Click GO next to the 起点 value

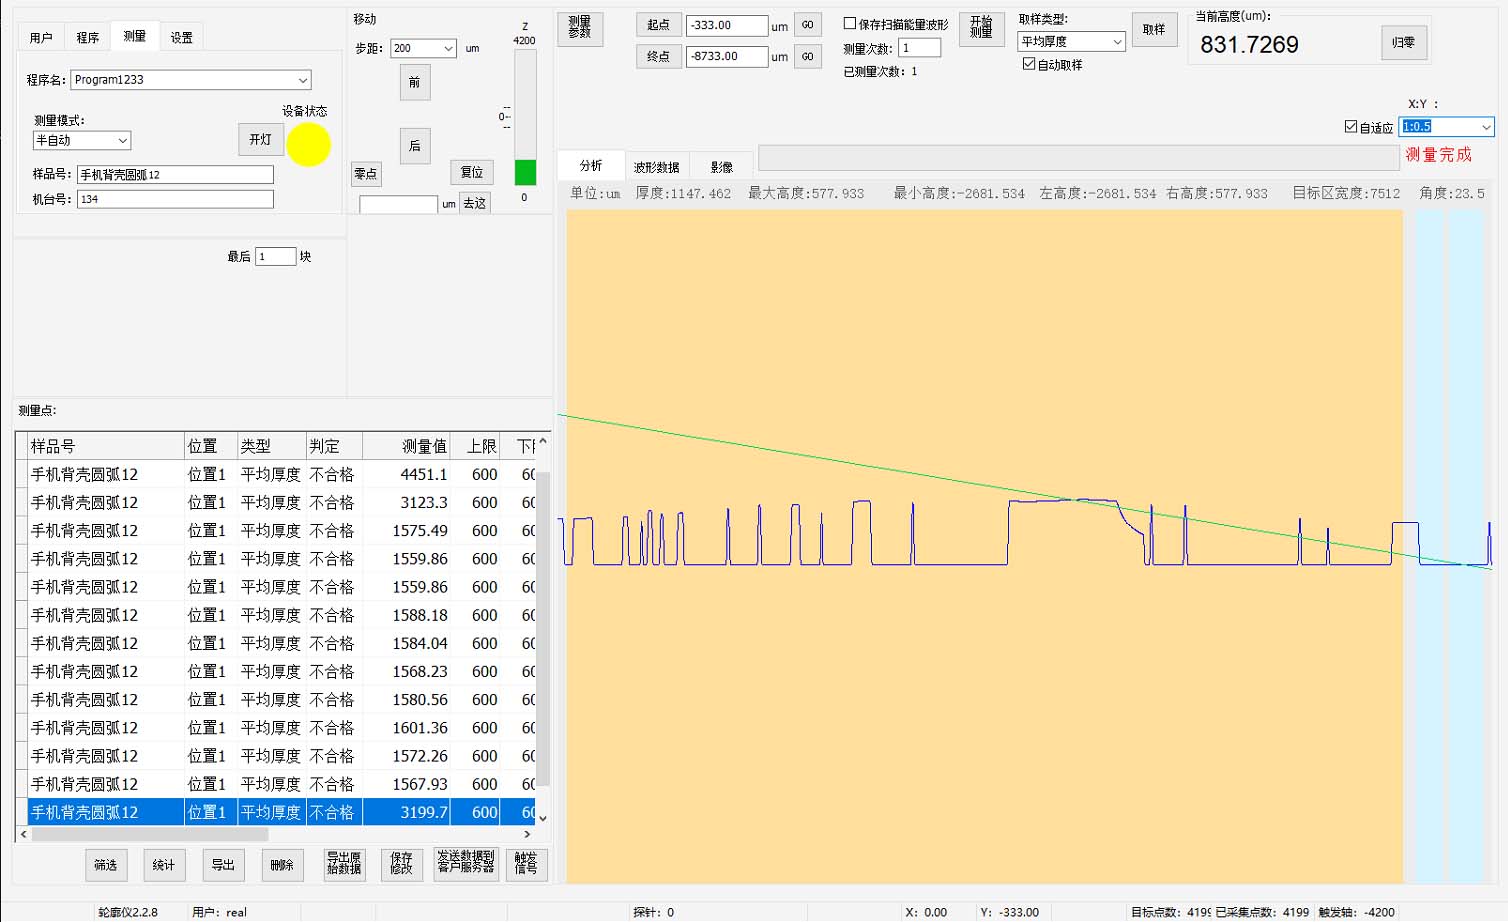pyautogui.click(x=807, y=25)
